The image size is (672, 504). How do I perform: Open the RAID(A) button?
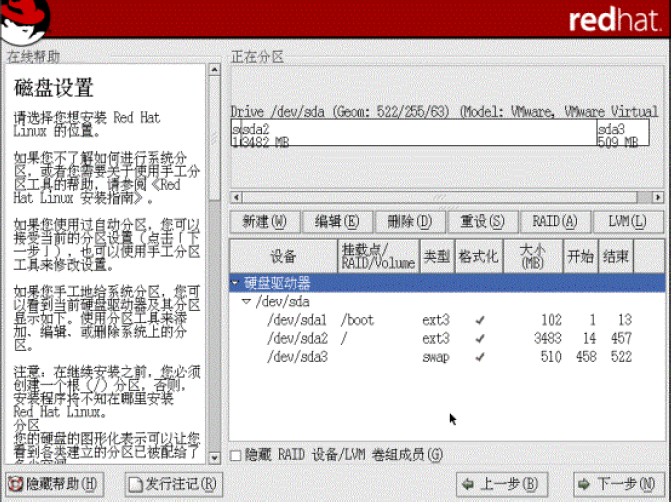pyautogui.click(x=555, y=222)
